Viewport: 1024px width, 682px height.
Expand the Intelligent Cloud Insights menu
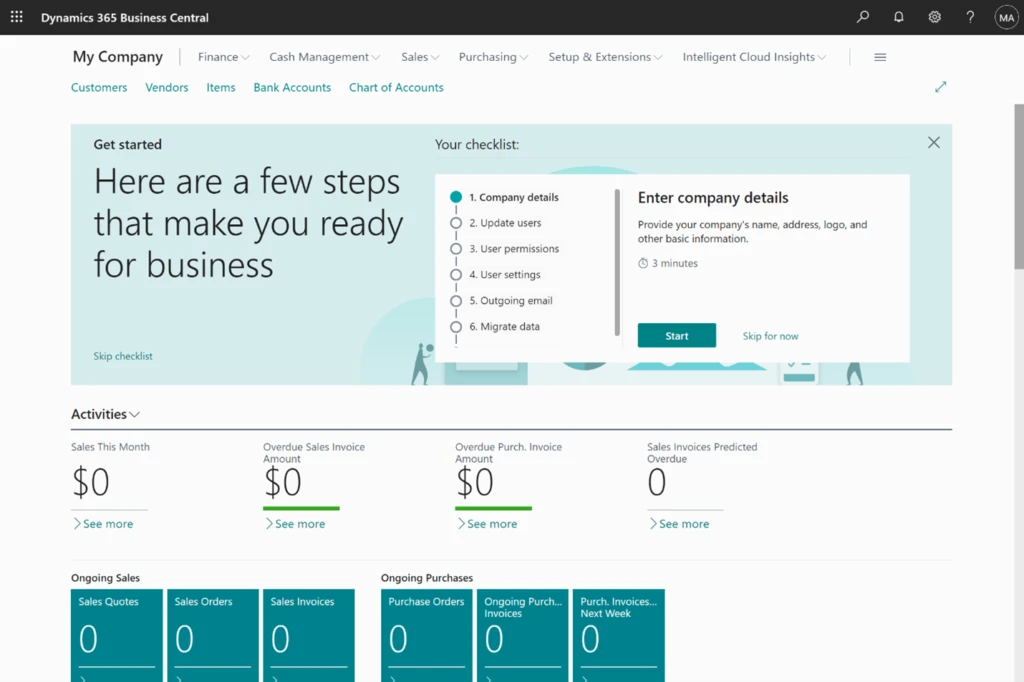pyautogui.click(x=754, y=57)
